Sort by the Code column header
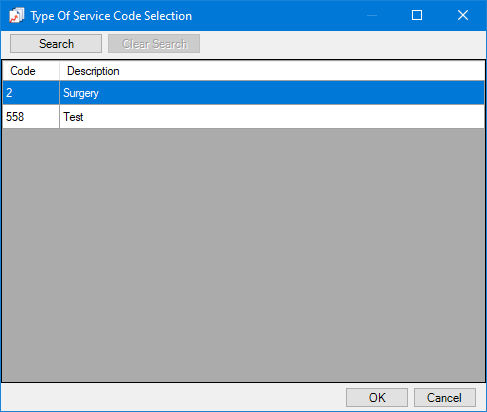487x412 pixels. click(31, 71)
